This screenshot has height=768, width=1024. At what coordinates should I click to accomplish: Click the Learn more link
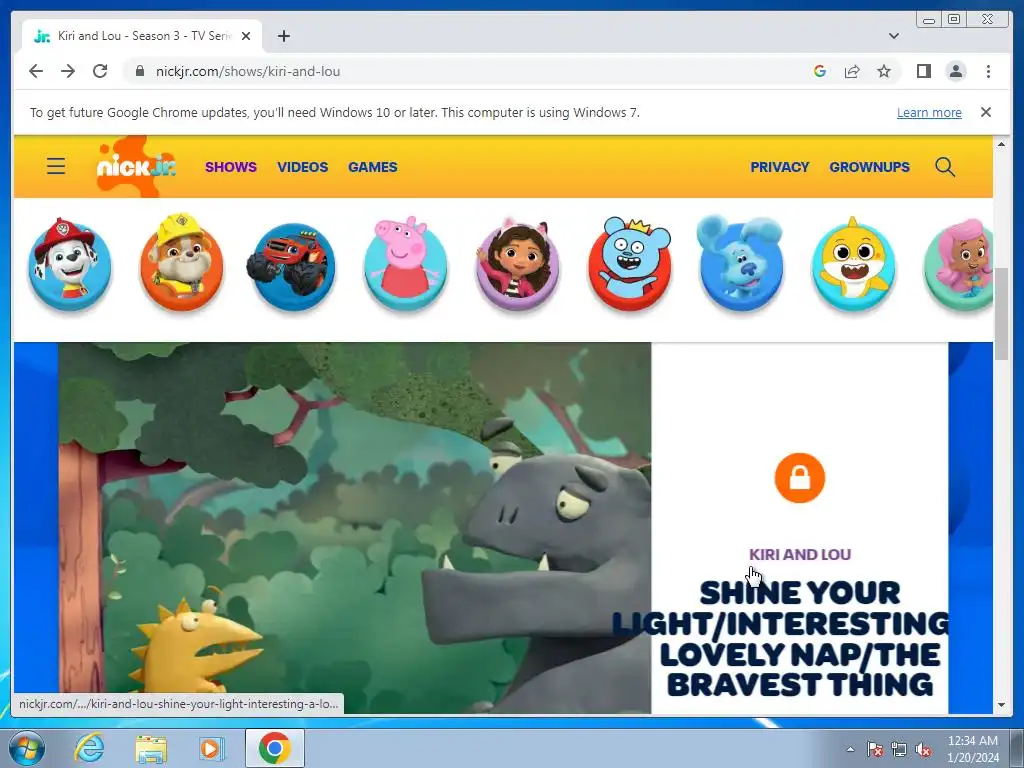click(929, 112)
